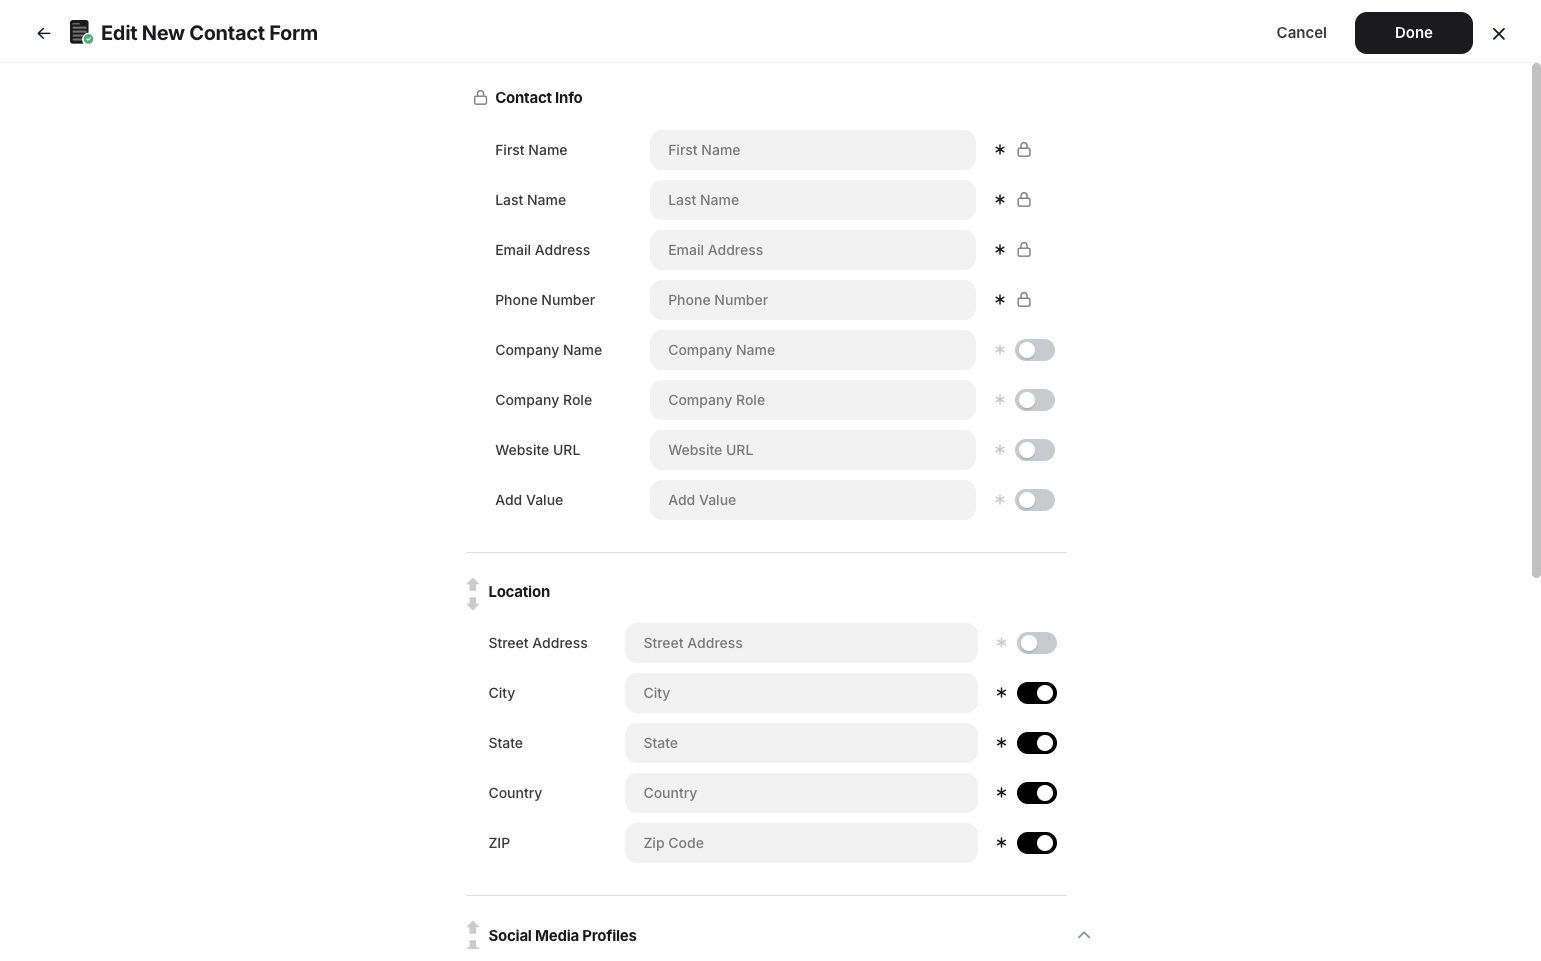This screenshot has height=961, width=1541.
Task: Click the Website URL input field
Action: 813,450
